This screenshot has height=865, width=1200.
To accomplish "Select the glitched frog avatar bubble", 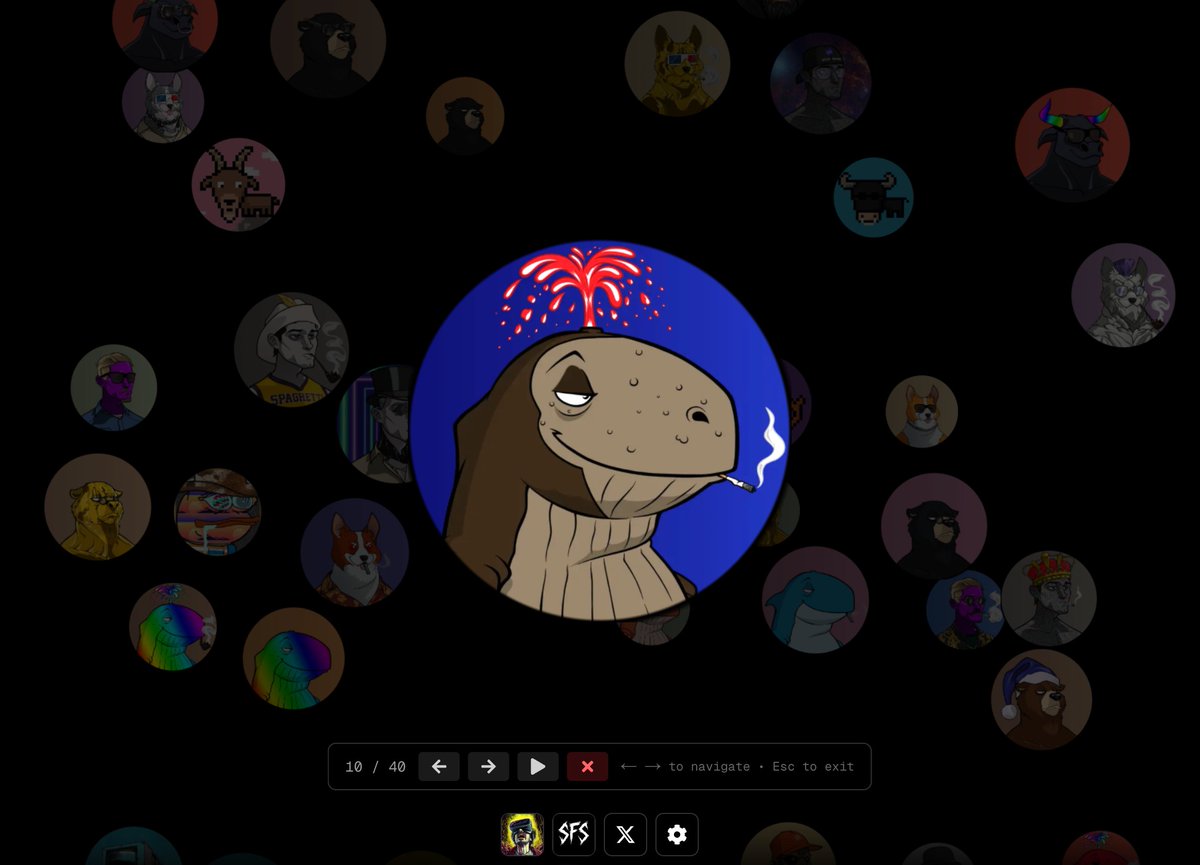I will tap(218, 512).
